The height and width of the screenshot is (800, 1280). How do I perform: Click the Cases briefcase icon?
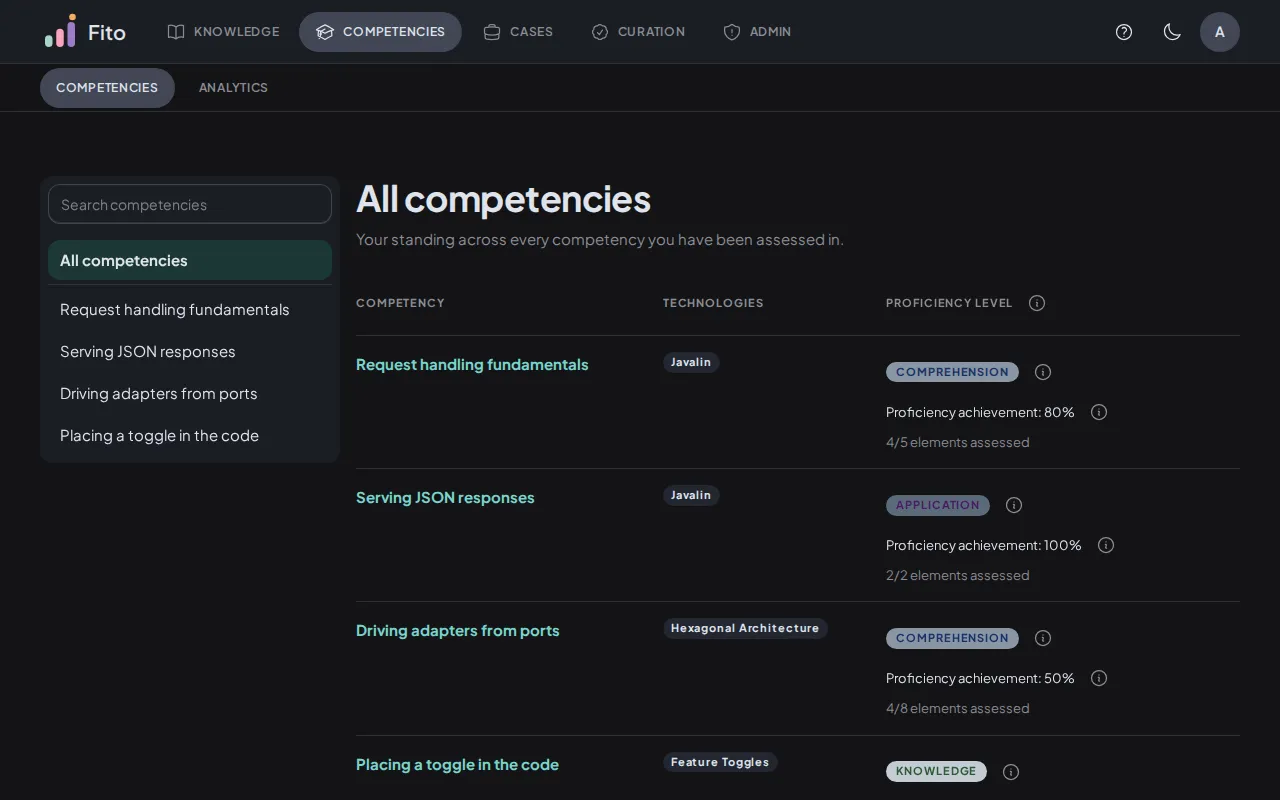click(492, 32)
